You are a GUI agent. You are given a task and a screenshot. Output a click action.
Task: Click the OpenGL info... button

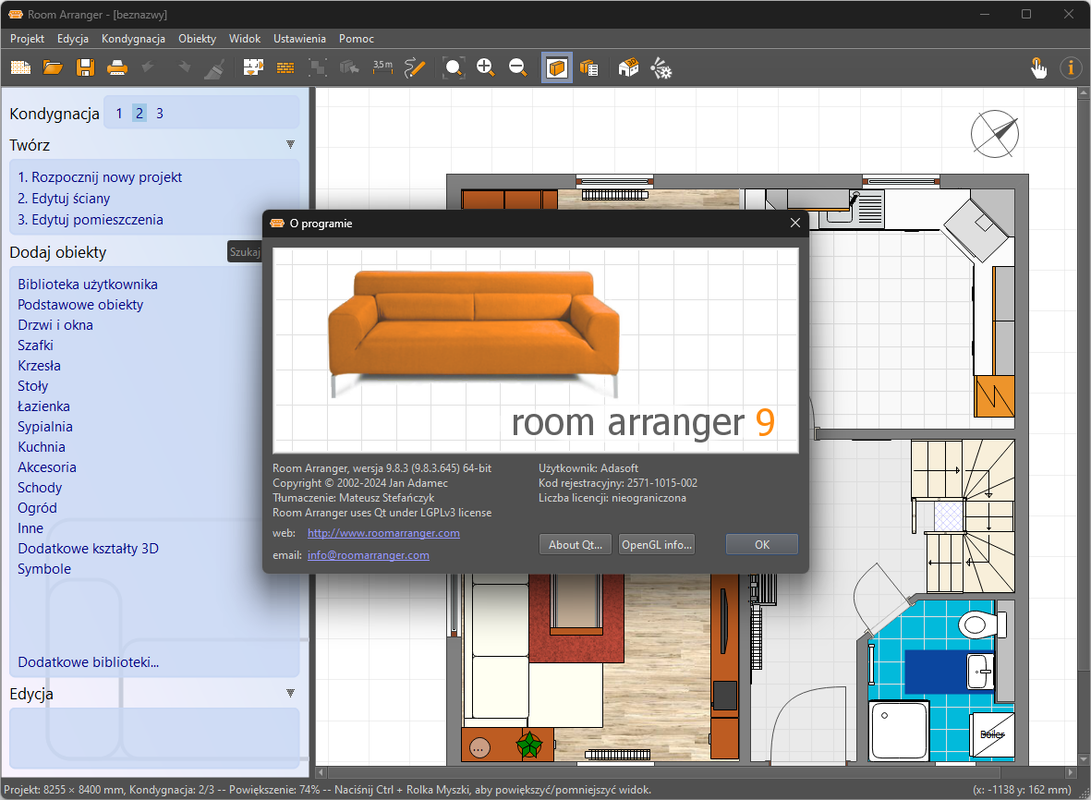pyautogui.click(x=657, y=545)
